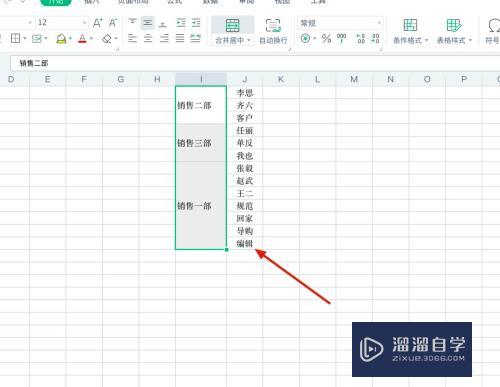Expand the cell style dropdown arrow
This screenshot has height=387, width=500.
(x=46, y=39)
